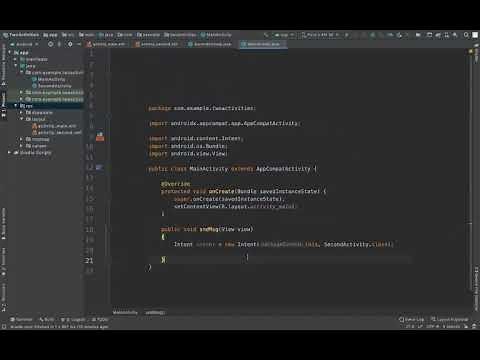
Task: Expand the drawable folder
Action: (21, 113)
